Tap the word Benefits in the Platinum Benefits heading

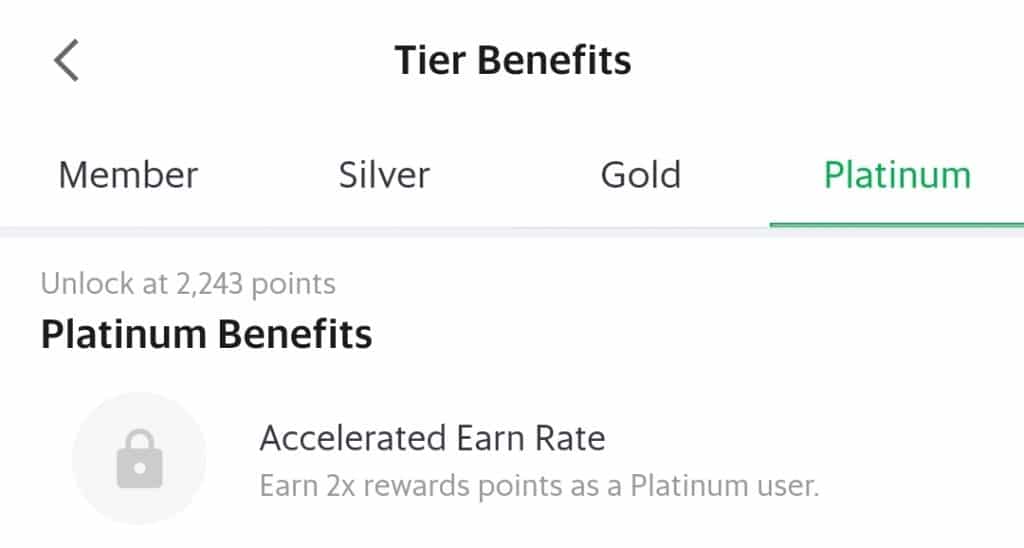click(x=295, y=334)
